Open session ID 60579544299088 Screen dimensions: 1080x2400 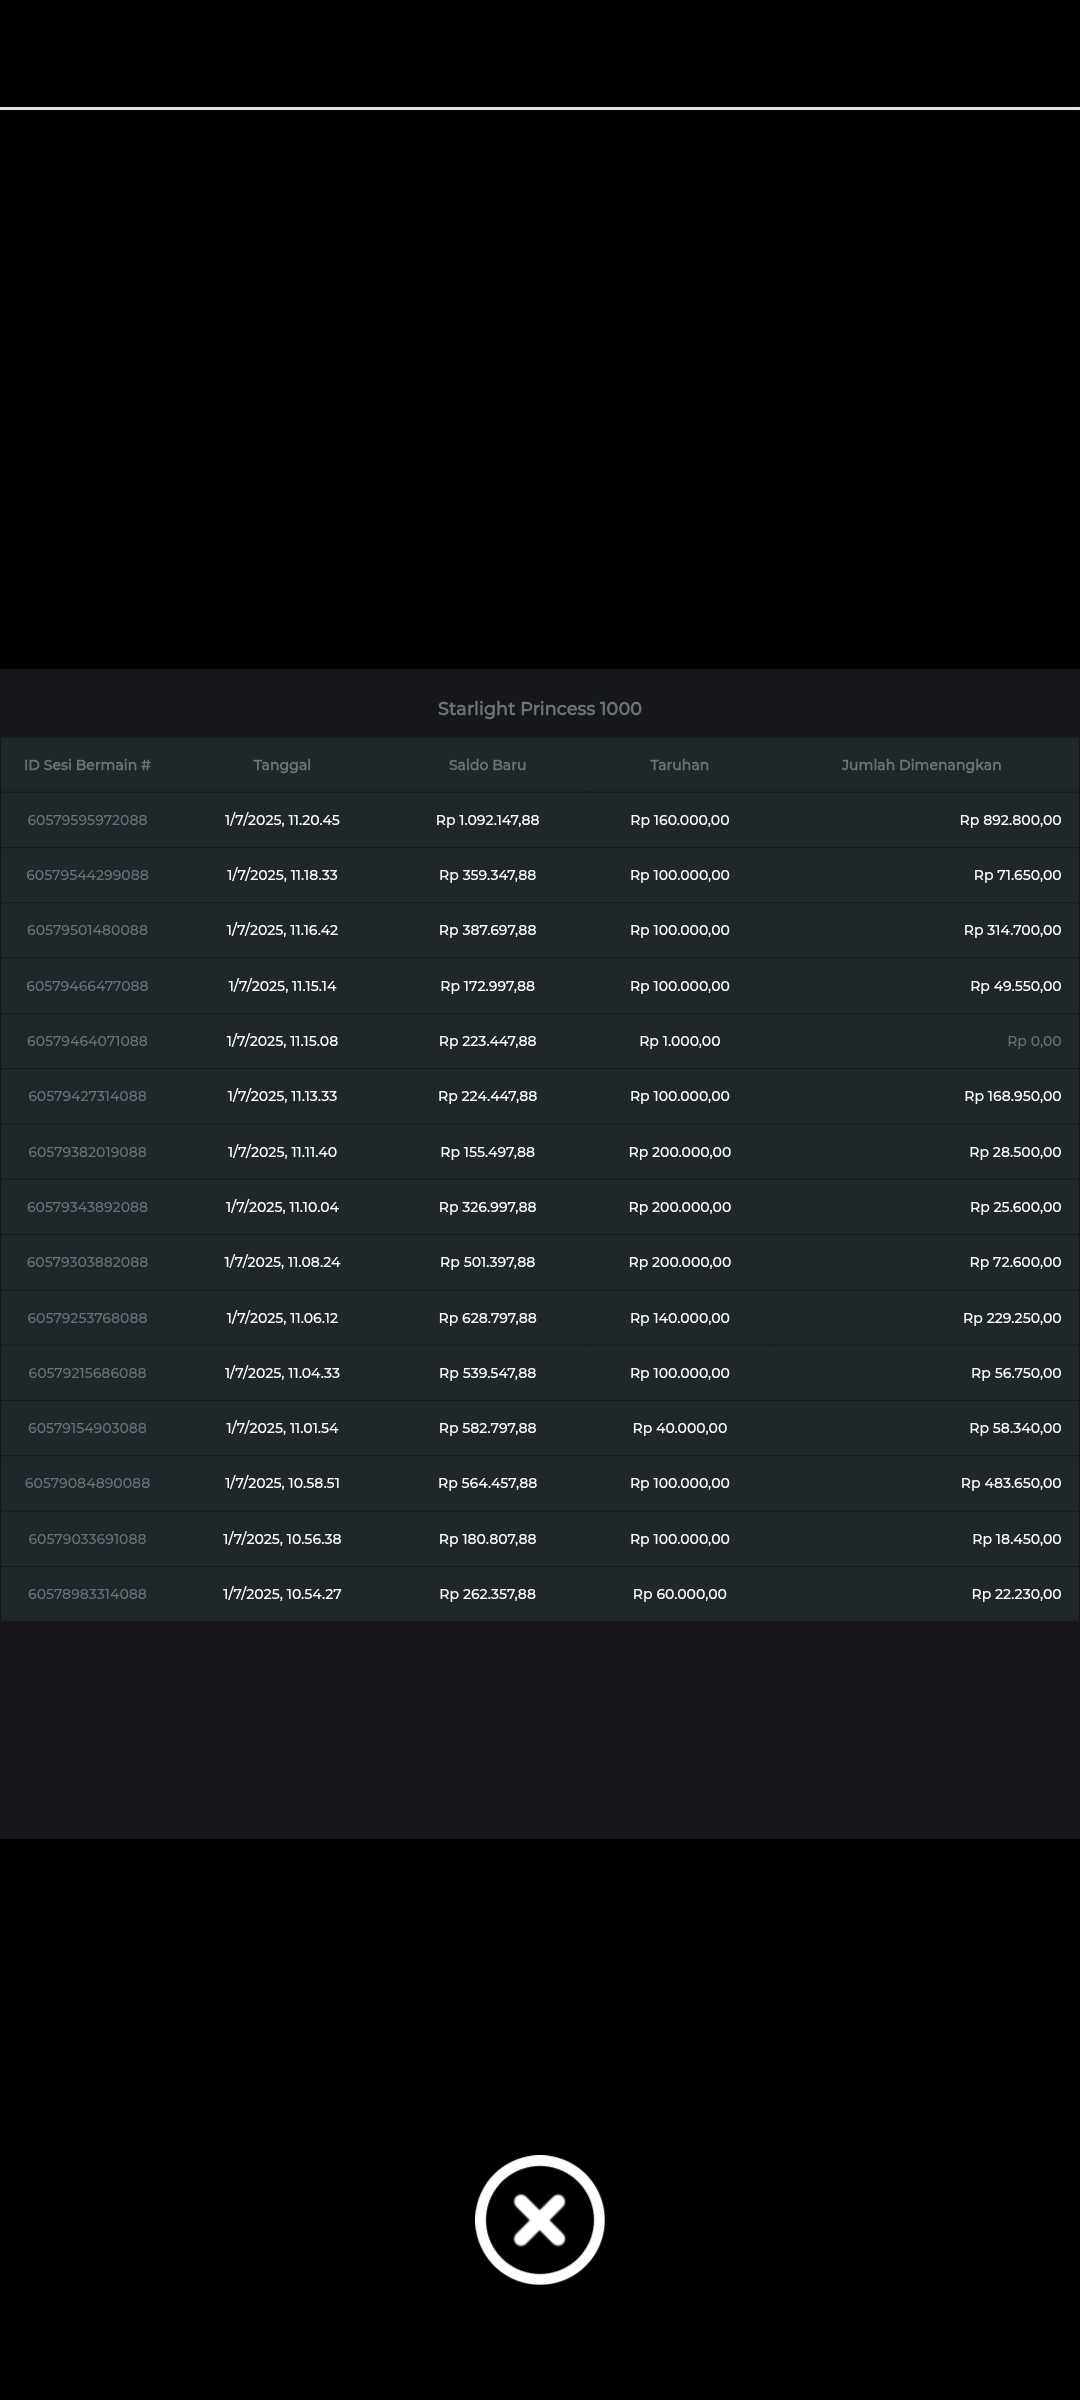(87, 875)
